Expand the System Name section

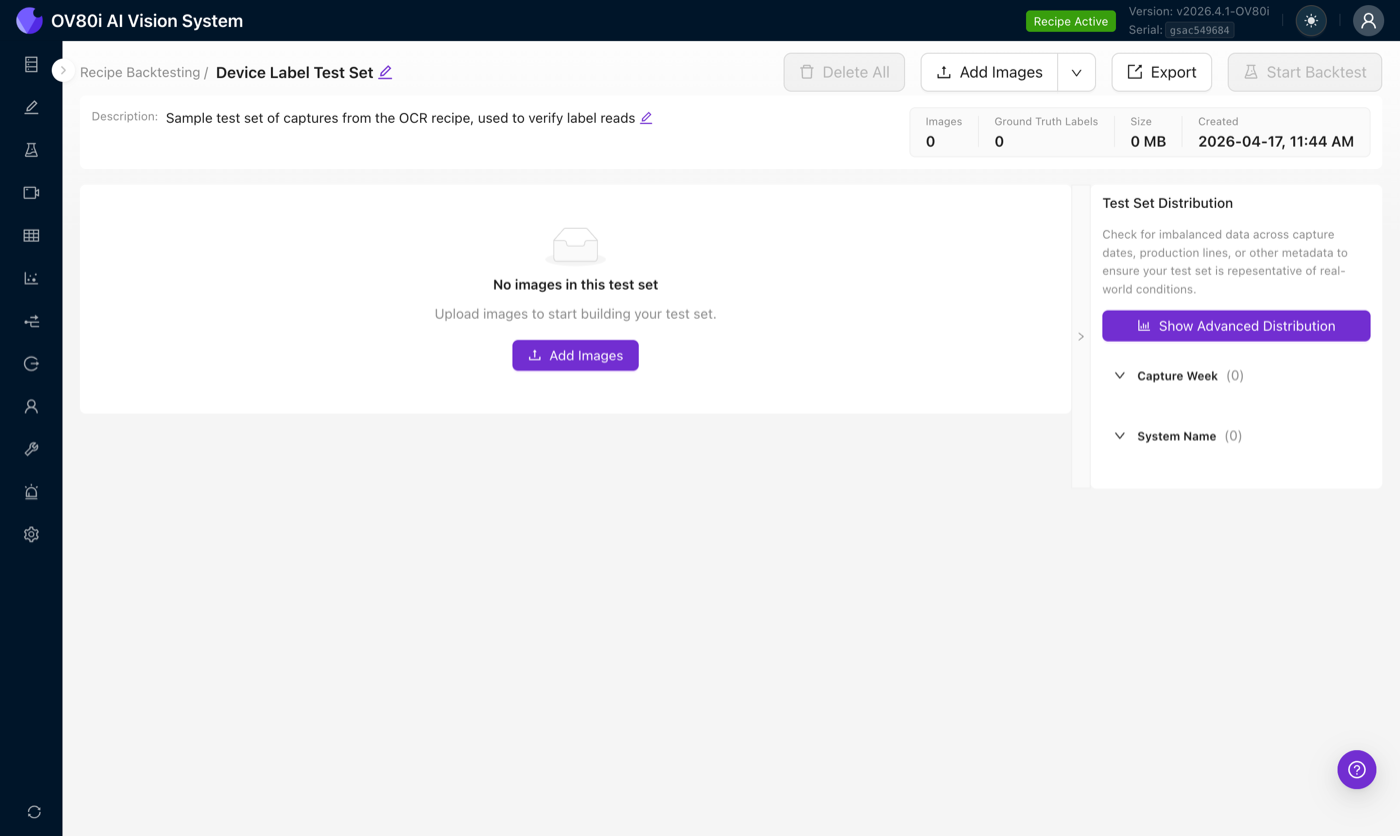[1120, 435]
